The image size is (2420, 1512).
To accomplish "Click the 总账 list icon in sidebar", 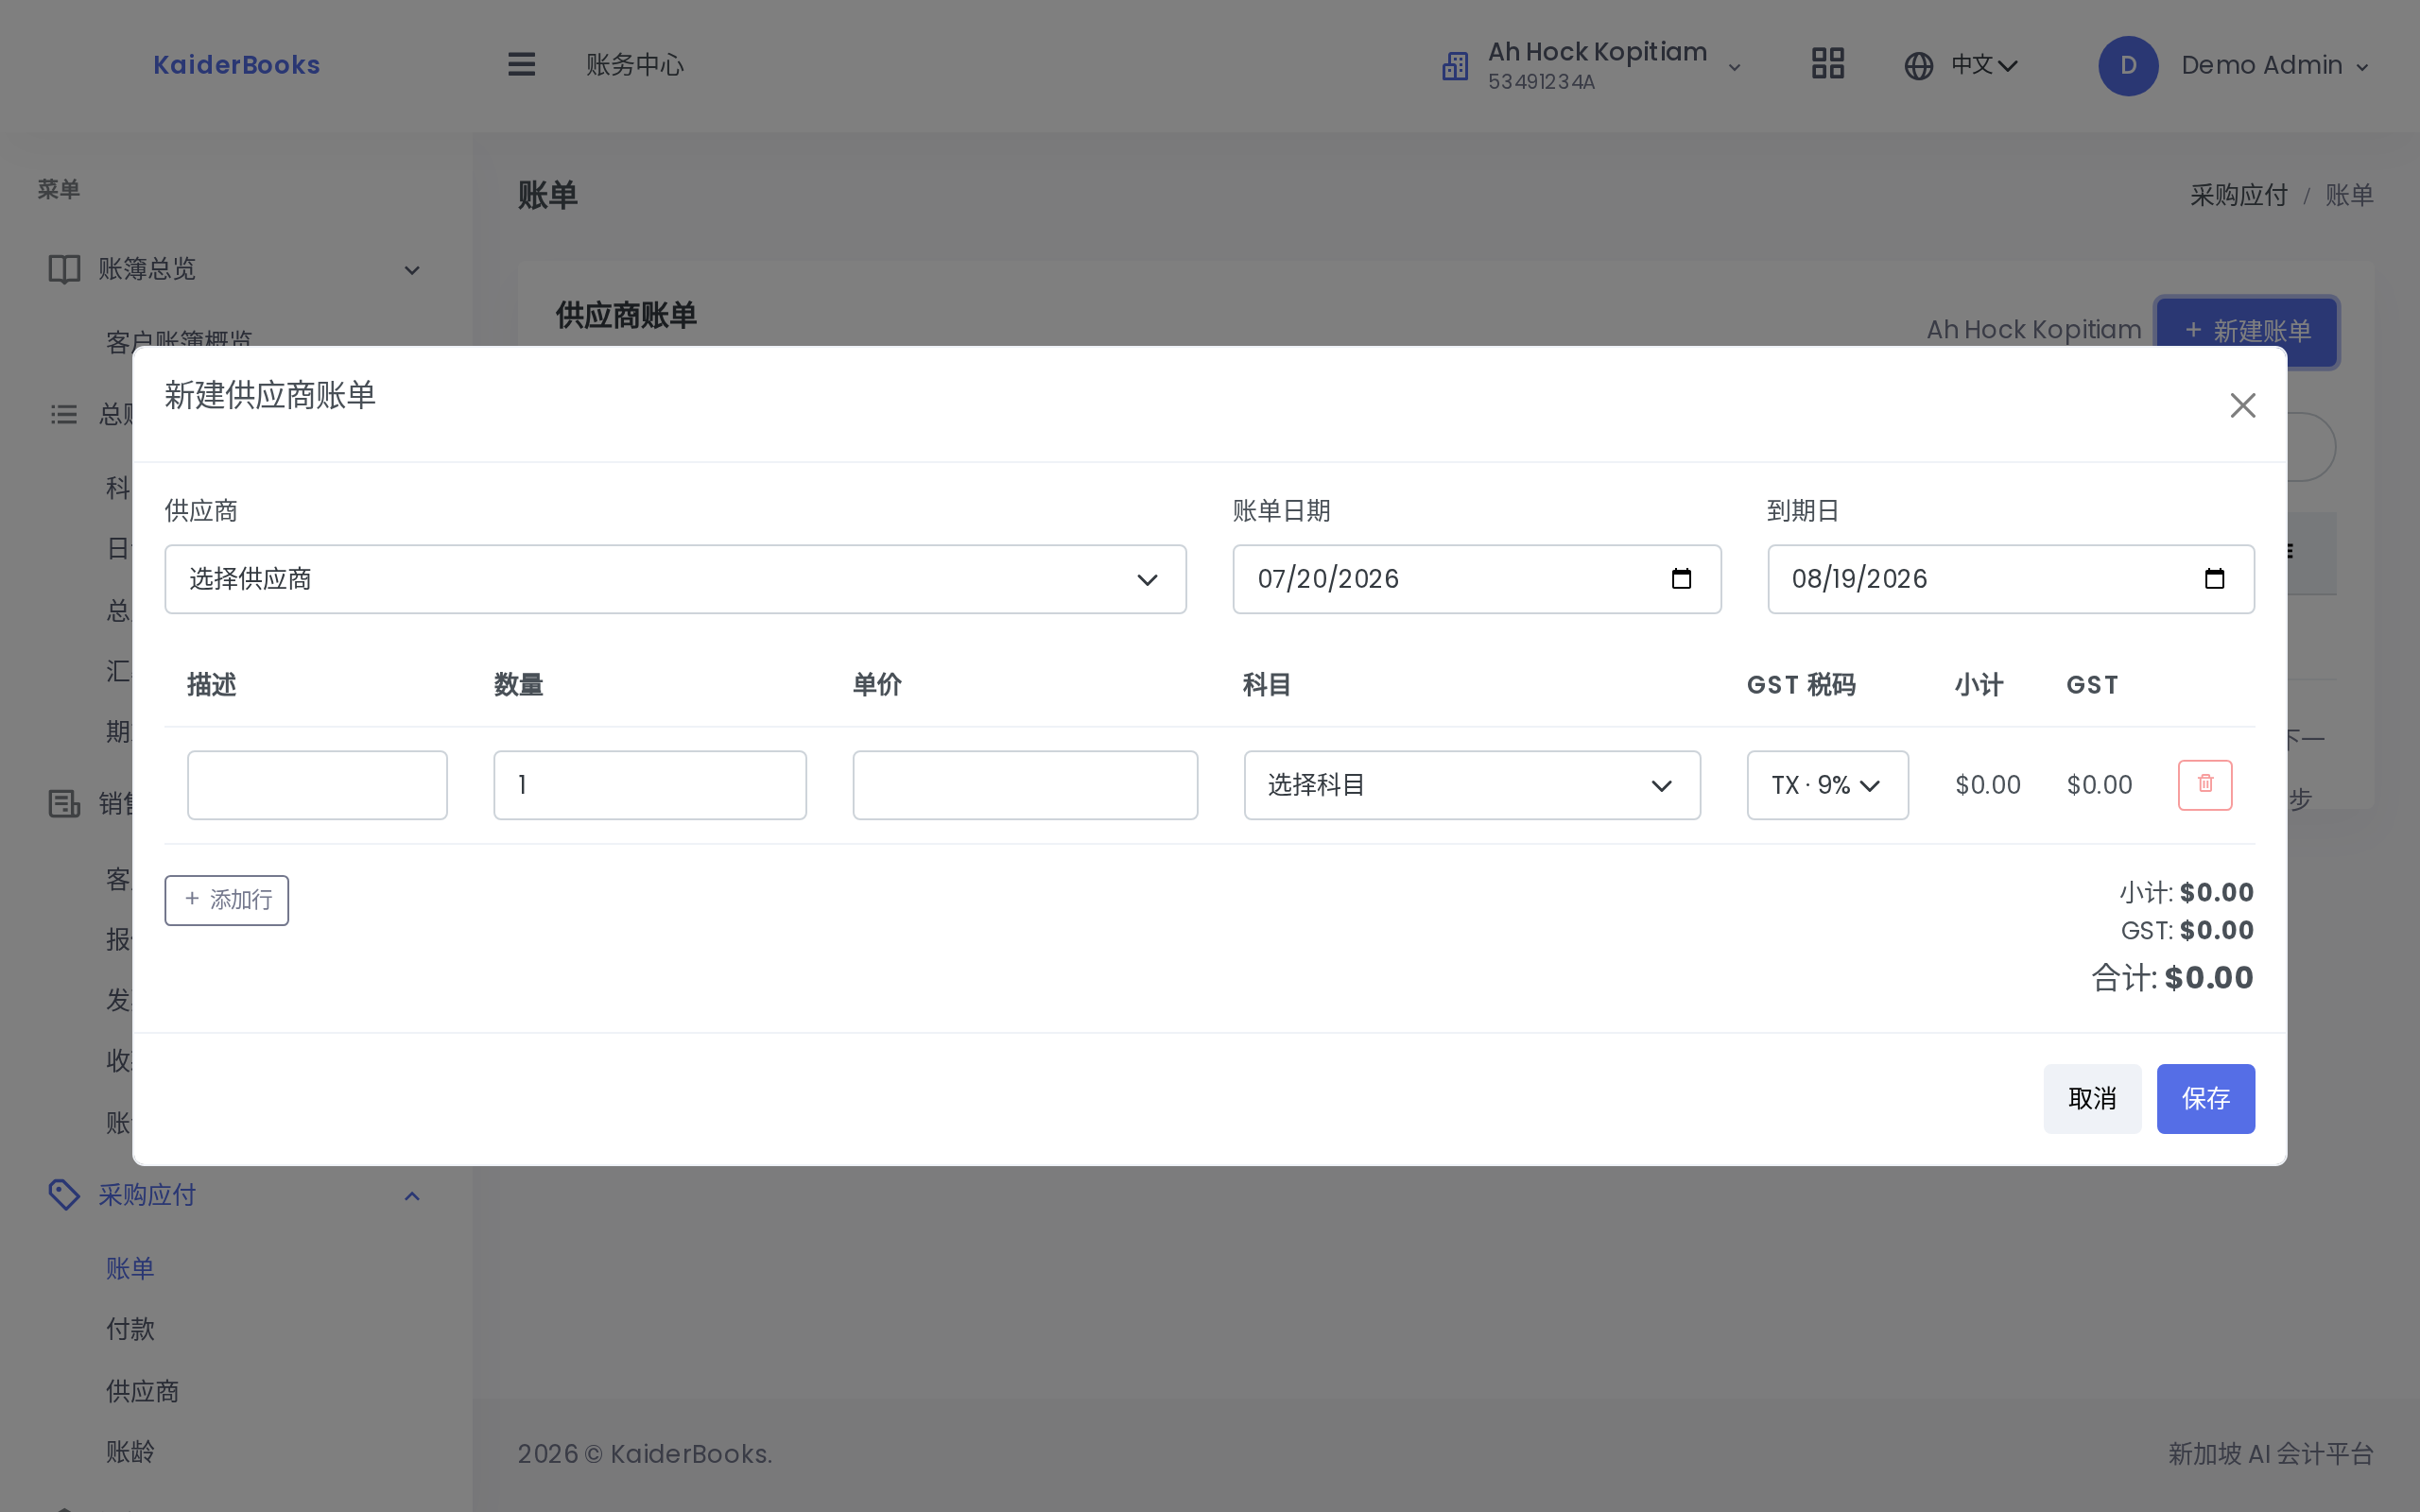I will pyautogui.click(x=64, y=414).
